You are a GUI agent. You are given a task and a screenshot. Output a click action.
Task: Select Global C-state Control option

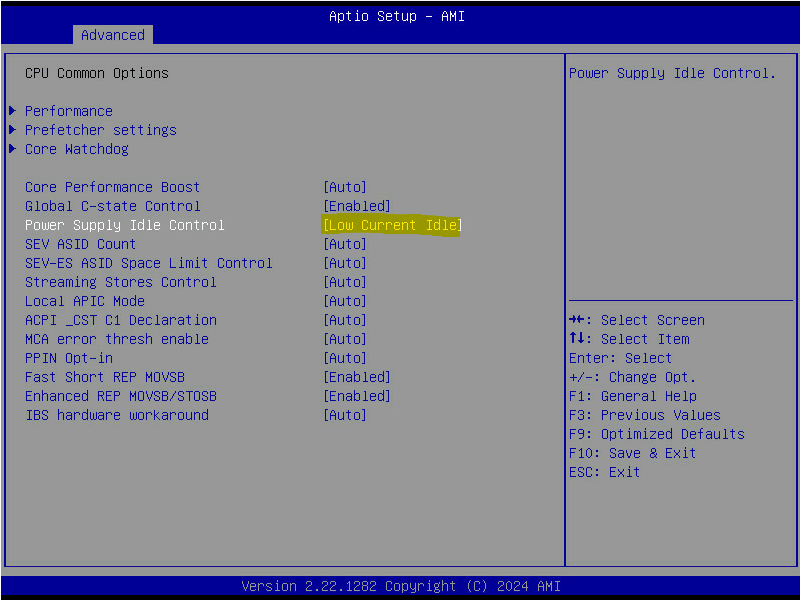click(112, 206)
